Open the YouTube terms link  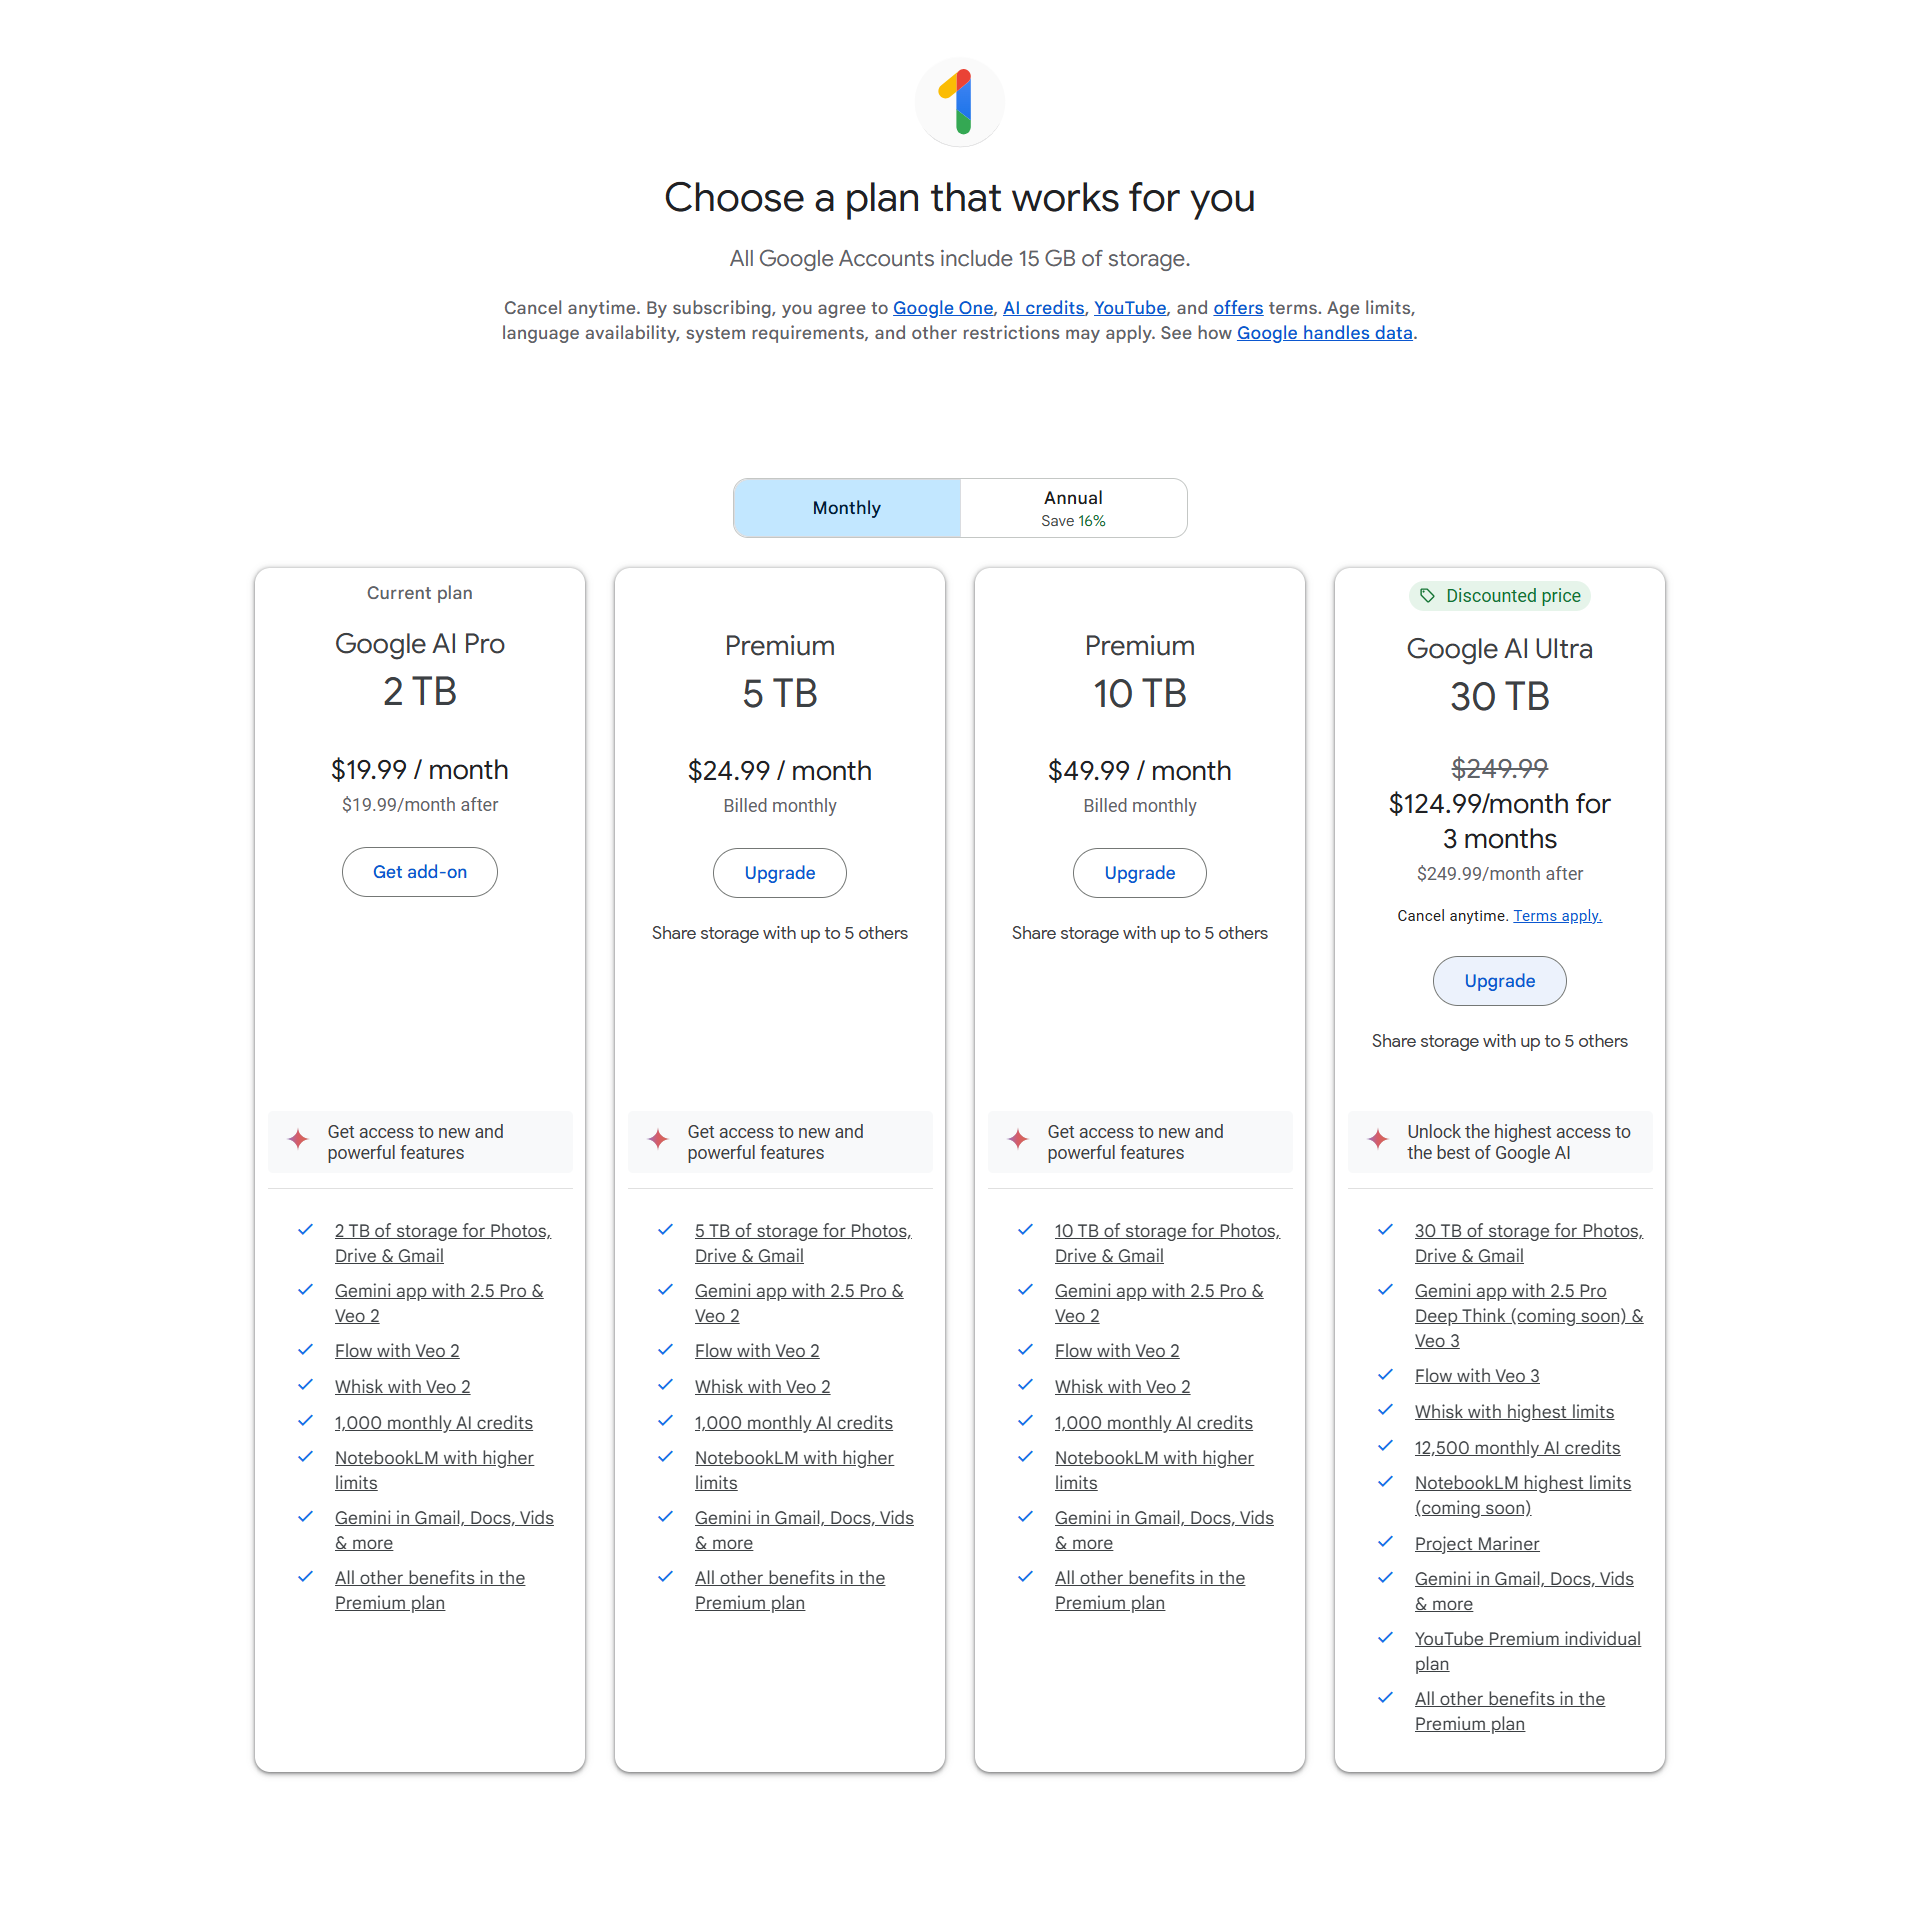point(1130,308)
